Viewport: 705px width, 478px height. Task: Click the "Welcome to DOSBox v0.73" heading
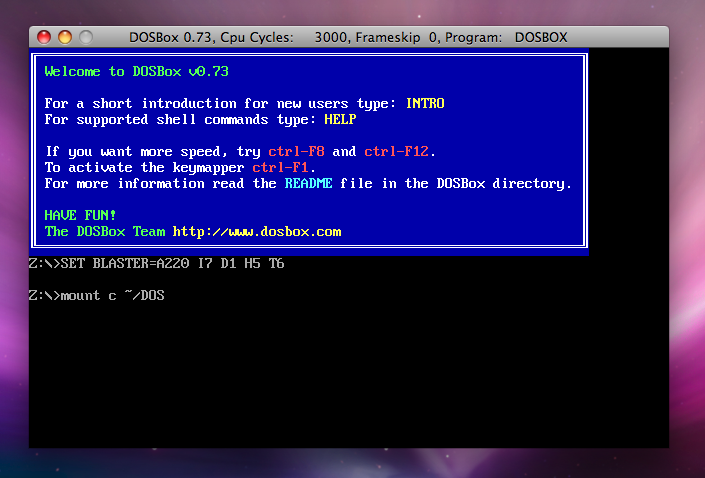tap(137, 71)
